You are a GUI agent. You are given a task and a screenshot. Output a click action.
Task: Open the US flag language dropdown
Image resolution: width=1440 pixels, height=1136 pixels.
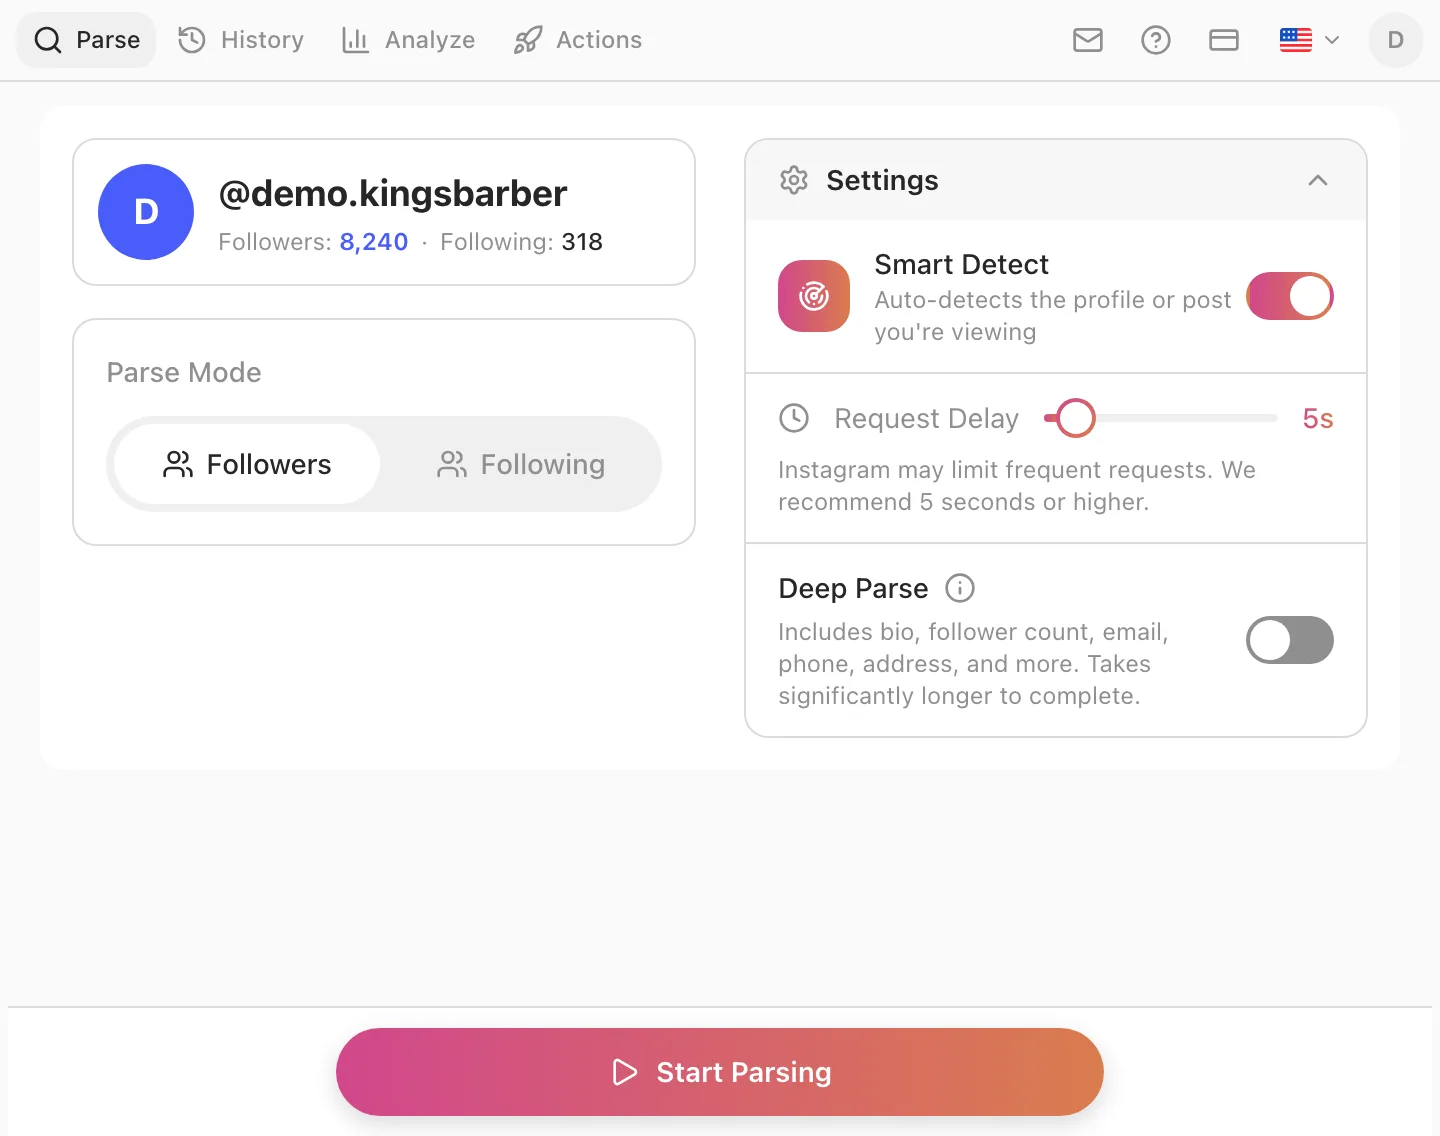[1309, 40]
